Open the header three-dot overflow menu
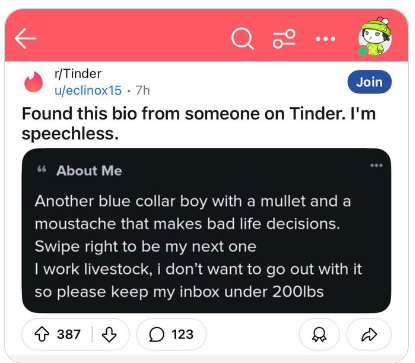Viewport: 415px width, 363px height. (x=325, y=39)
